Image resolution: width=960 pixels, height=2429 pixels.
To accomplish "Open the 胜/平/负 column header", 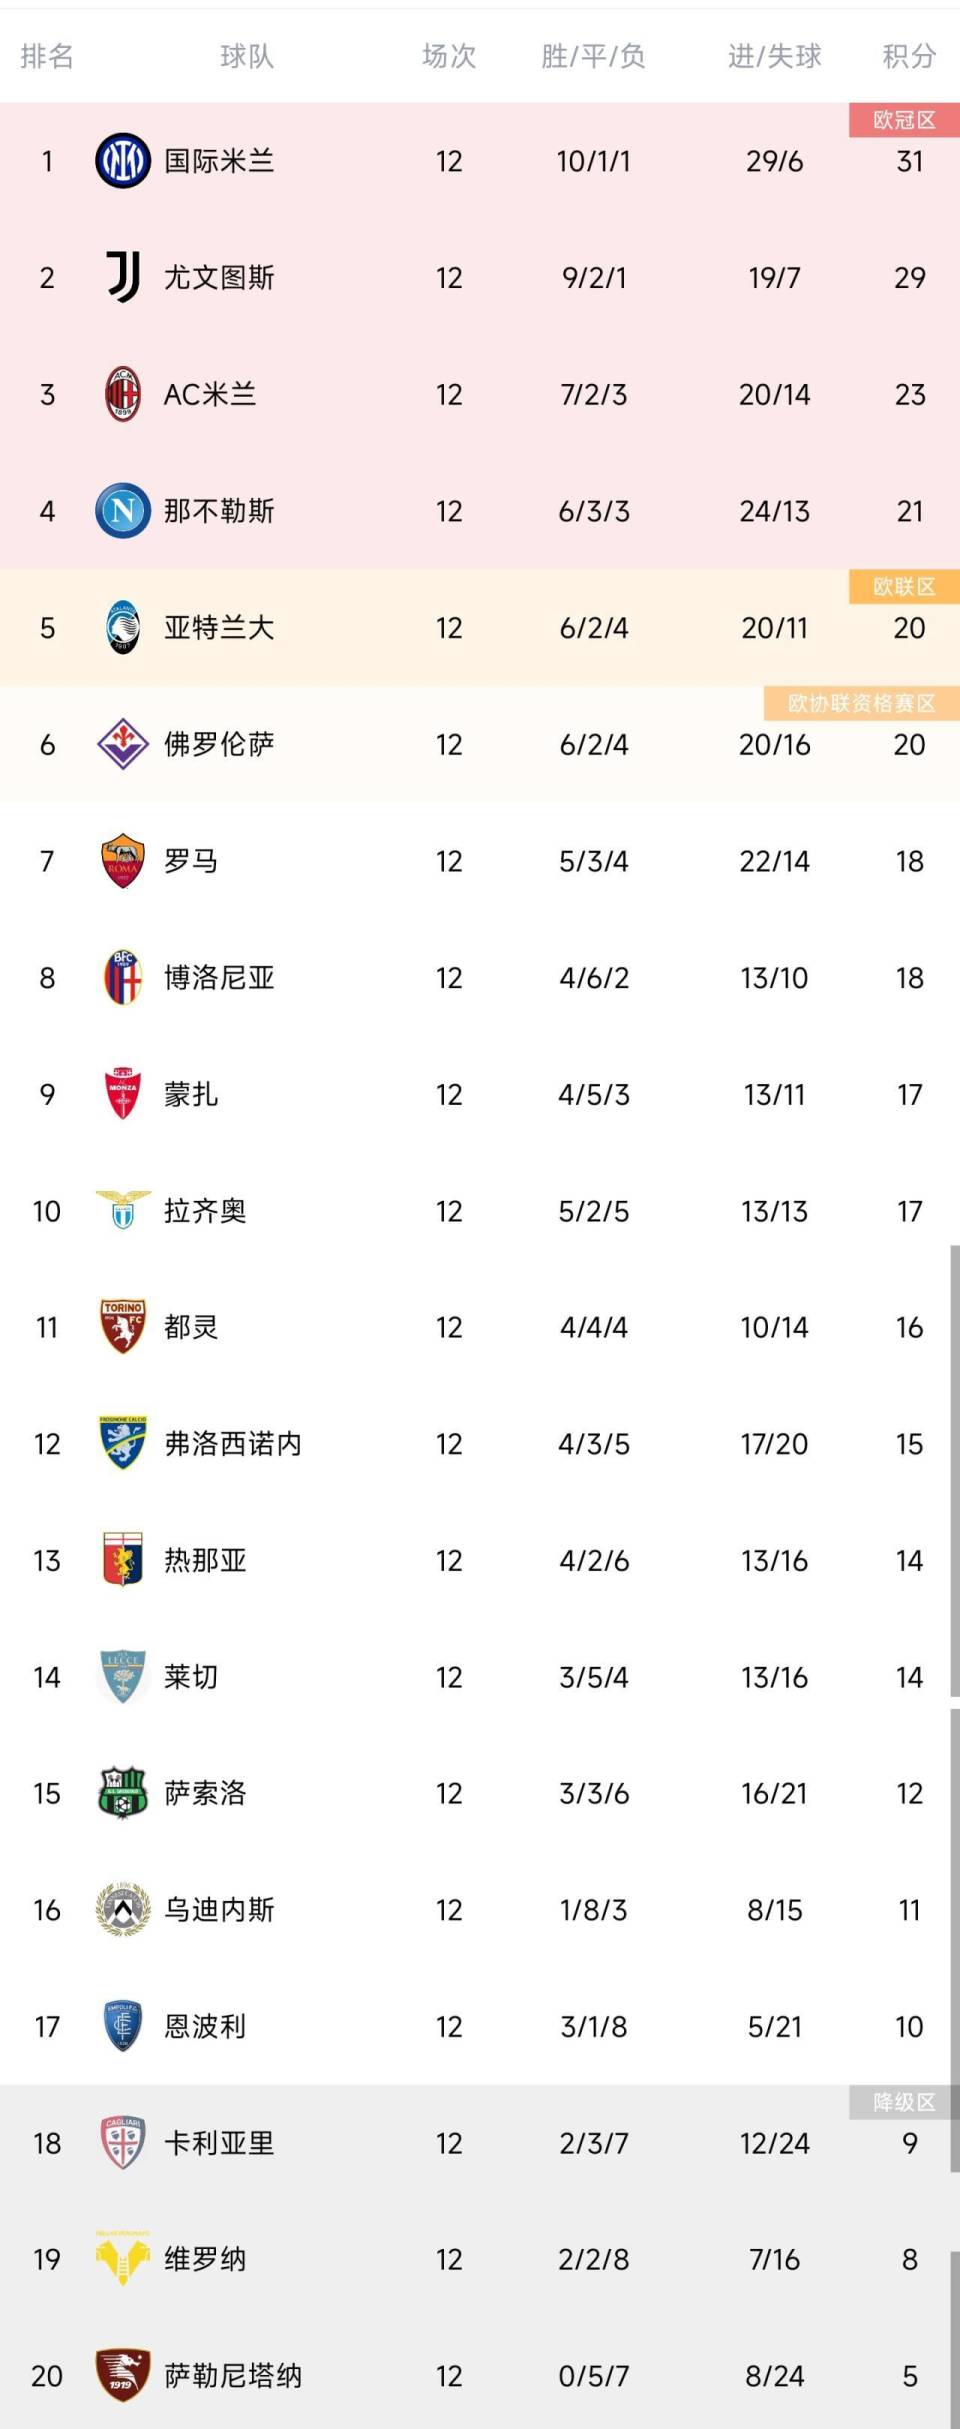I will tap(595, 58).
